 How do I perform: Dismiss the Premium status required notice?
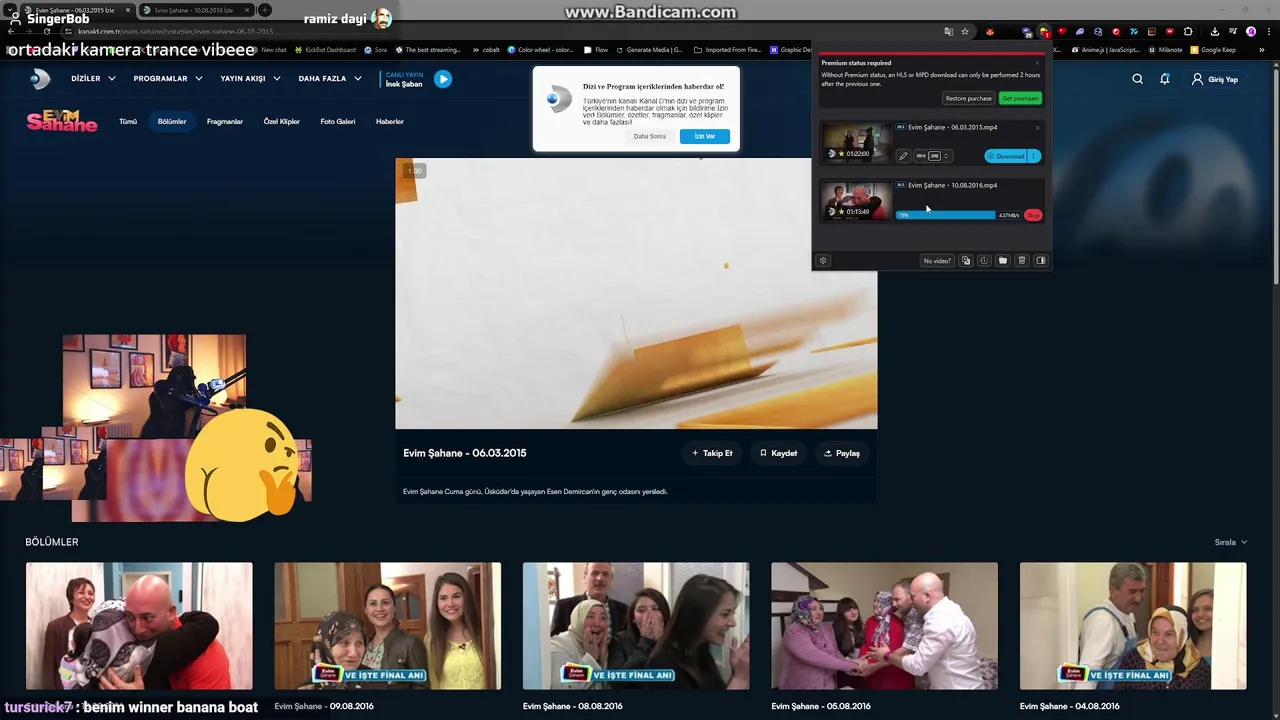pyautogui.click(x=1037, y=63)
